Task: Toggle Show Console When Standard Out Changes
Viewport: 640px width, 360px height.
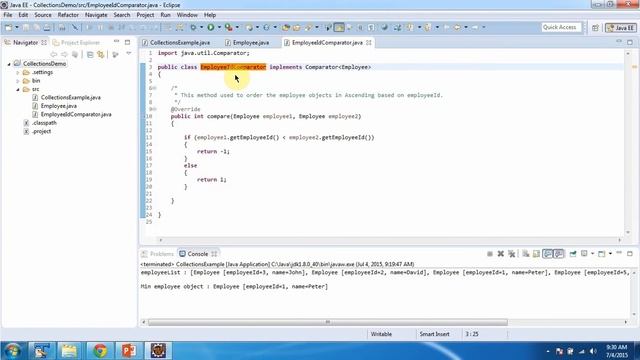Action: click(x=547, y=254)
